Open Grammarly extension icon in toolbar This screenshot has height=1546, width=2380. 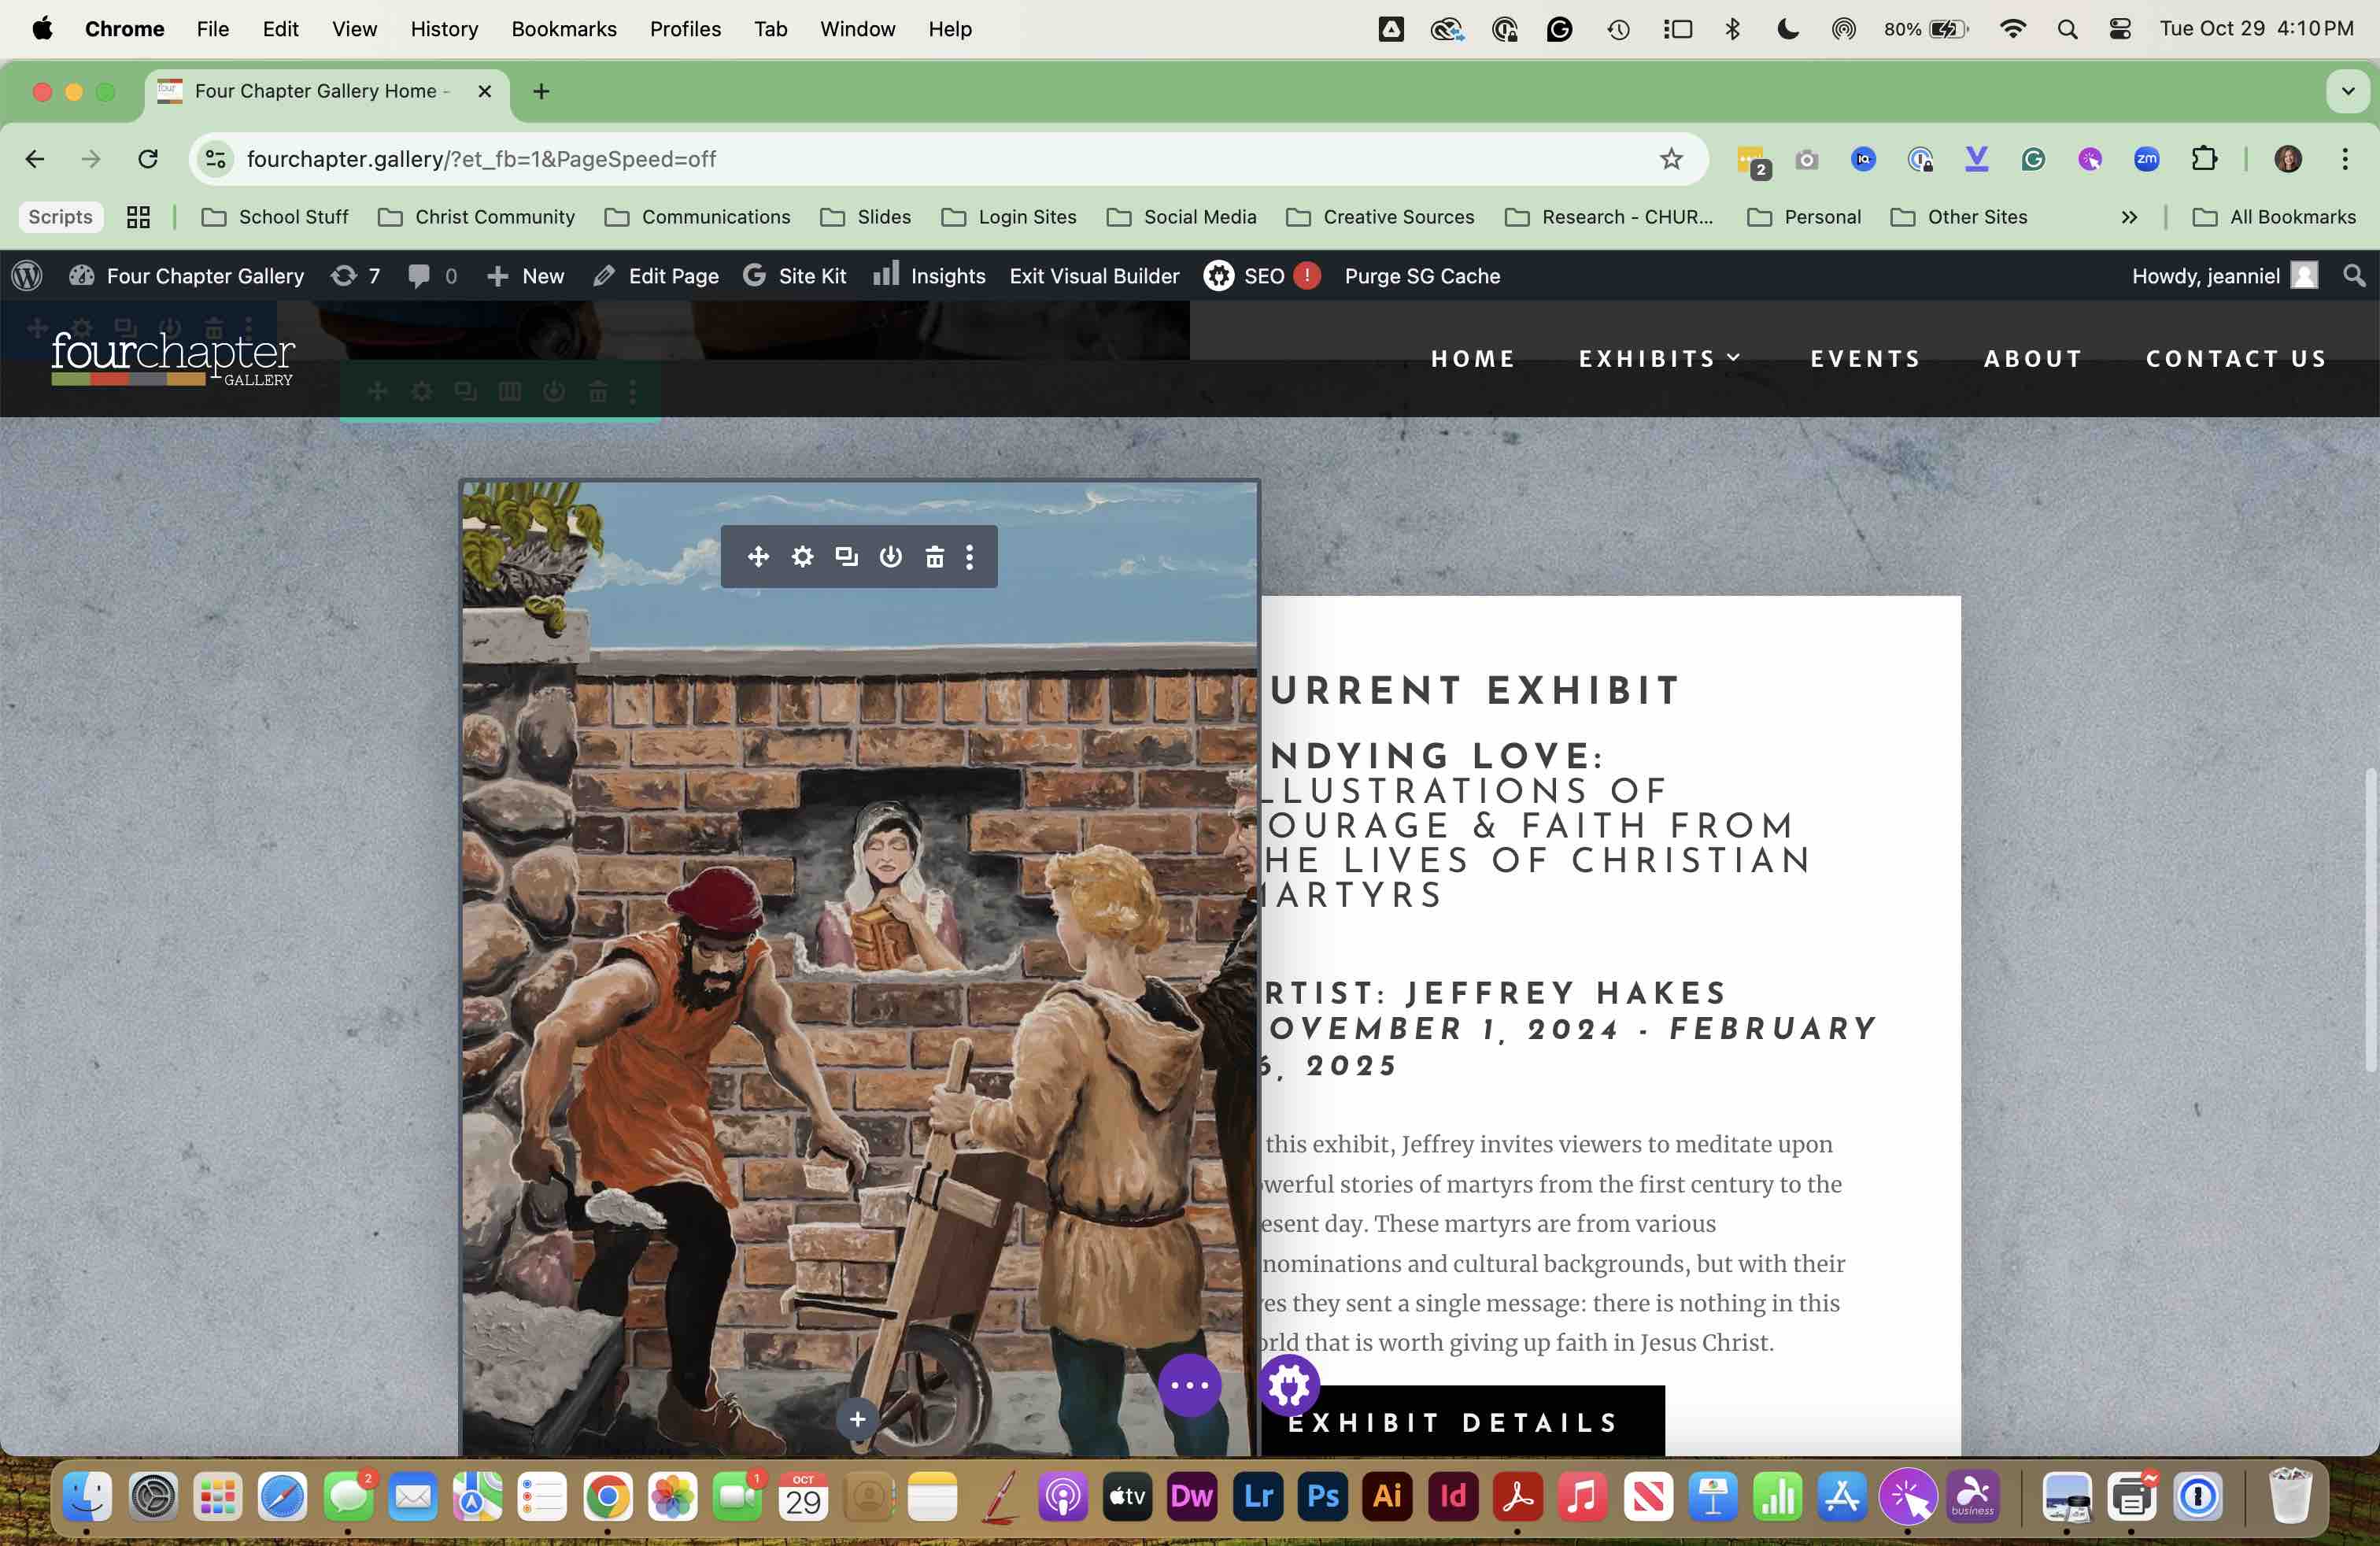(2033, 159)
